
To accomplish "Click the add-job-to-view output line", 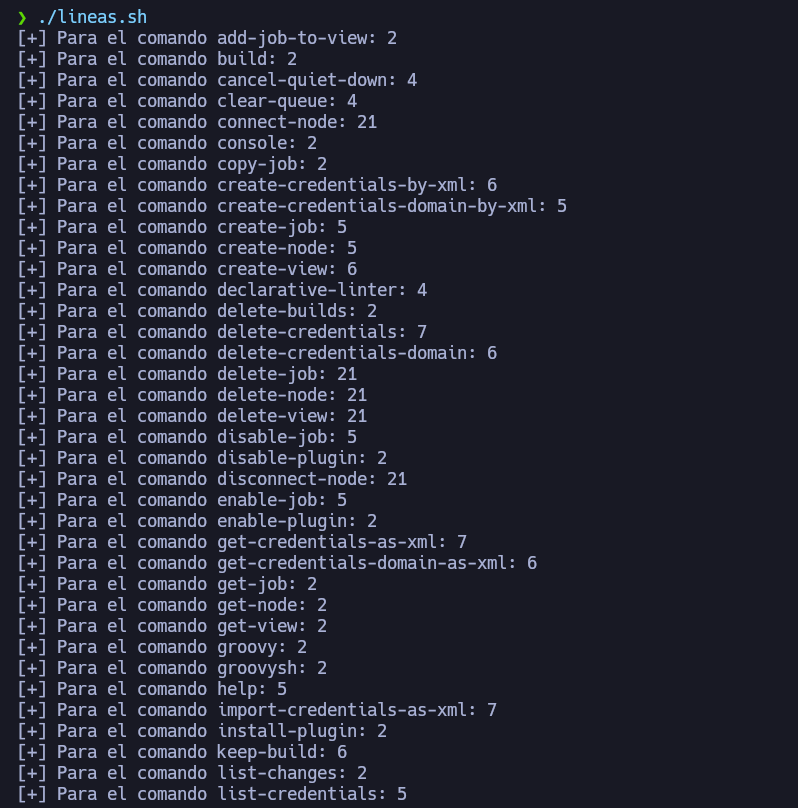I will (207, 38).
